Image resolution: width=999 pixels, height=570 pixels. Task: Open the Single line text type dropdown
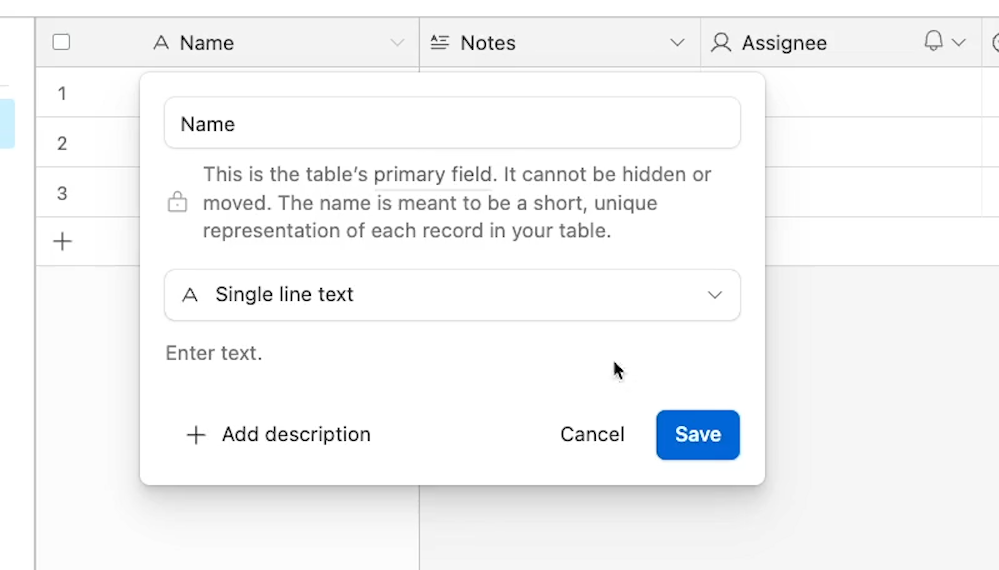pos(452,295)
